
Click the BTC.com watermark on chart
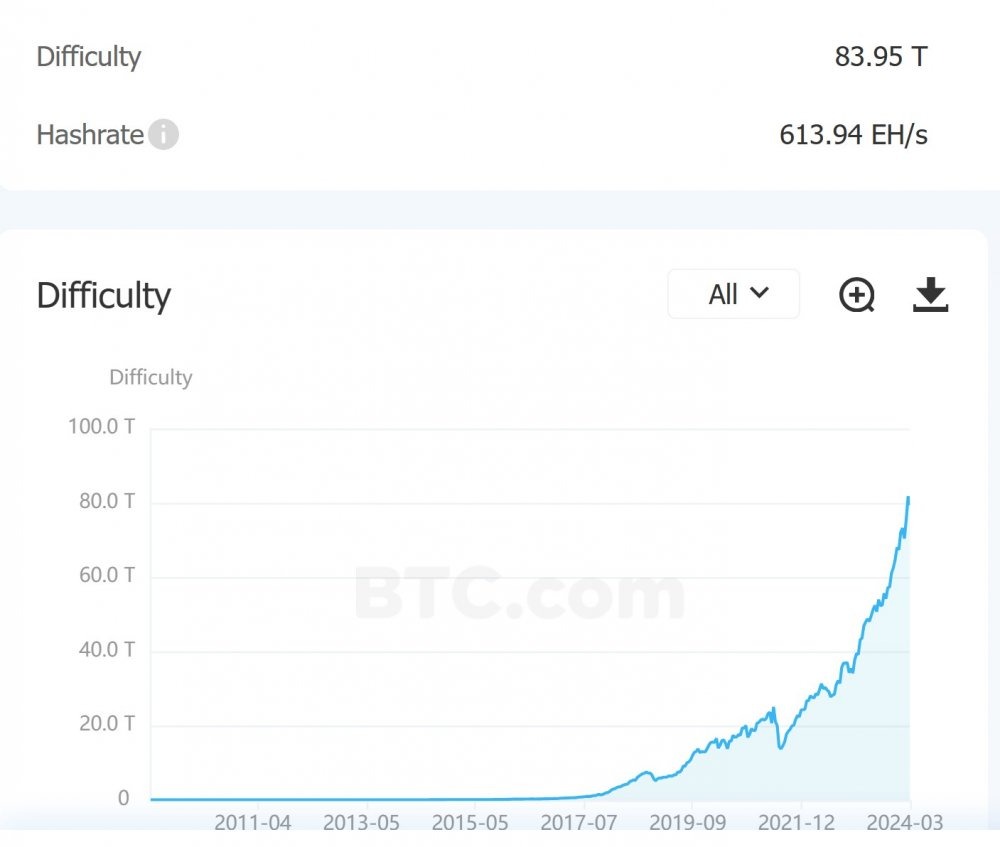520,593
